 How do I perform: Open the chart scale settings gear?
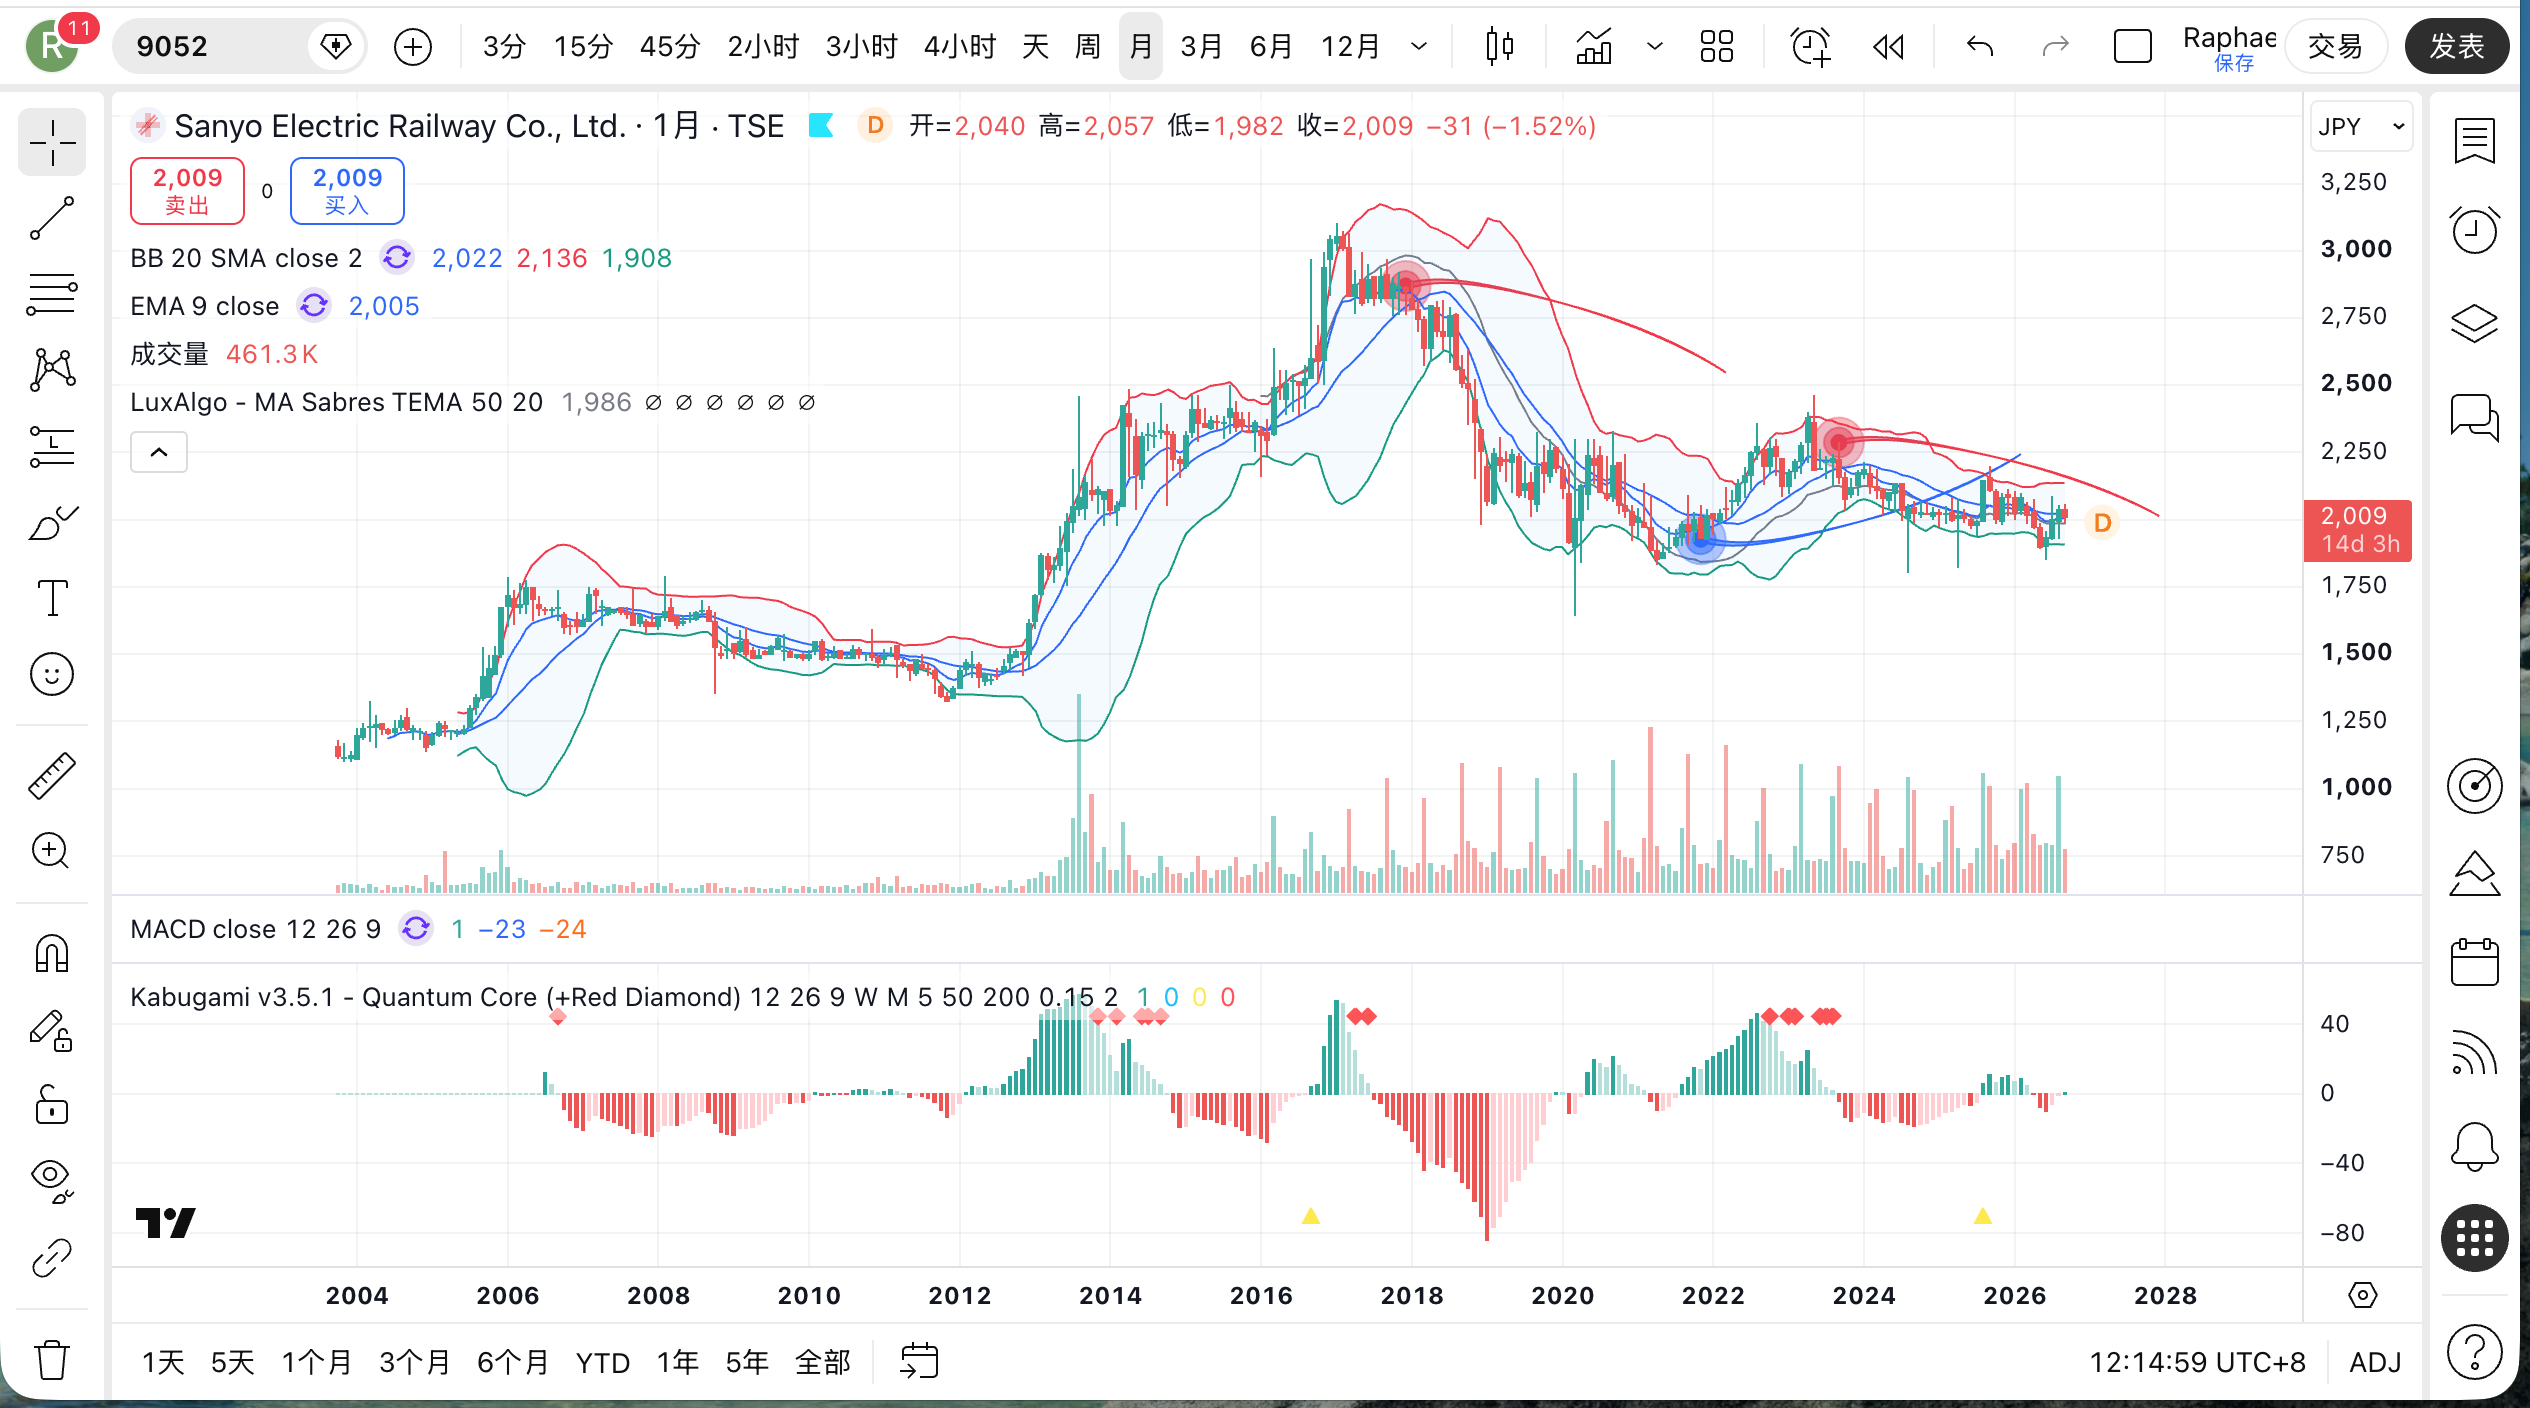point(2363,1295)
